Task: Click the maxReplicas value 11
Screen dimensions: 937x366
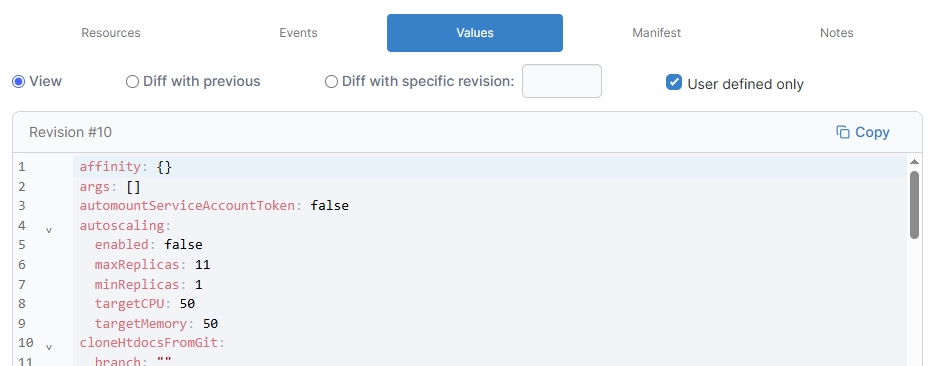Action: coord(203,264)
